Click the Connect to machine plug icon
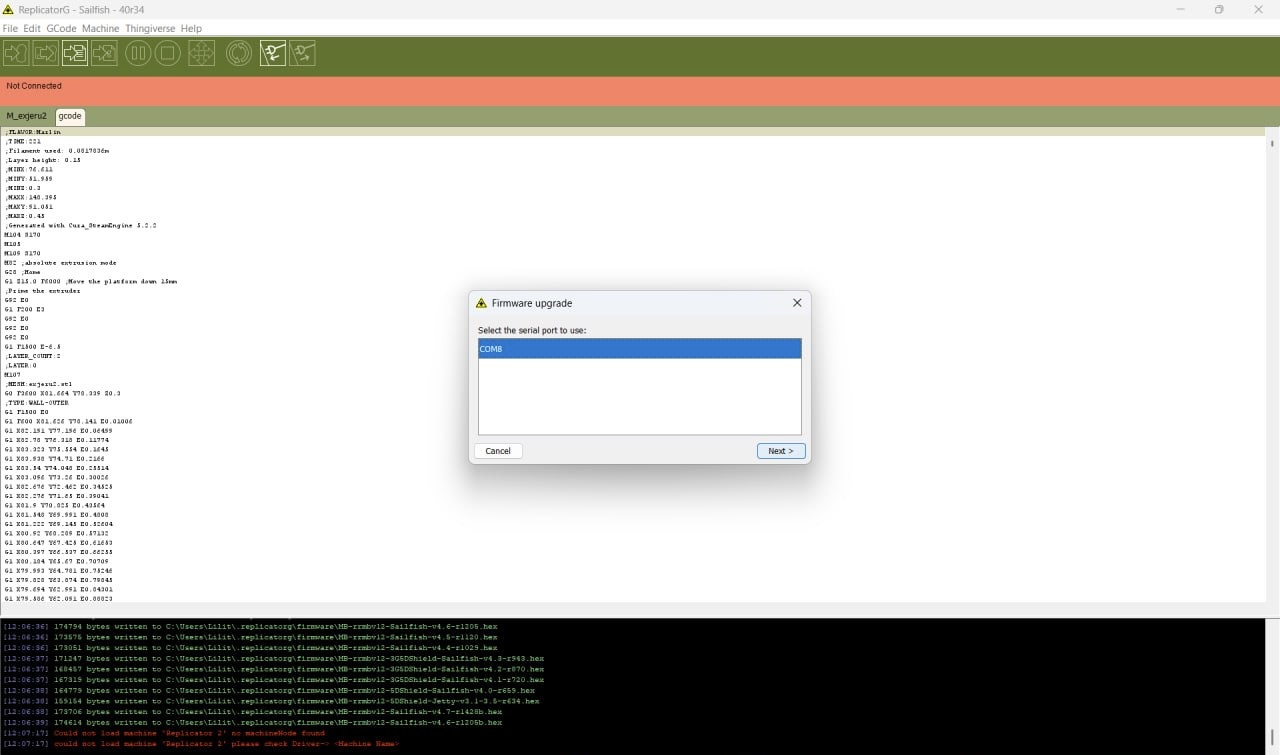This screenshot has height=755, width=1280. point(273,54)
